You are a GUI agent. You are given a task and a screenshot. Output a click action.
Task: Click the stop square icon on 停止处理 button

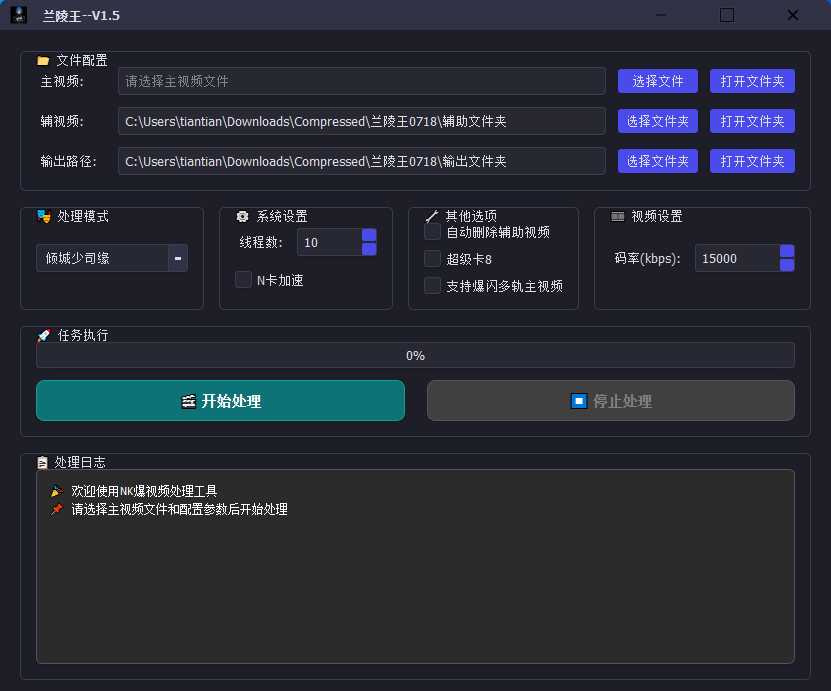(578, 400)
